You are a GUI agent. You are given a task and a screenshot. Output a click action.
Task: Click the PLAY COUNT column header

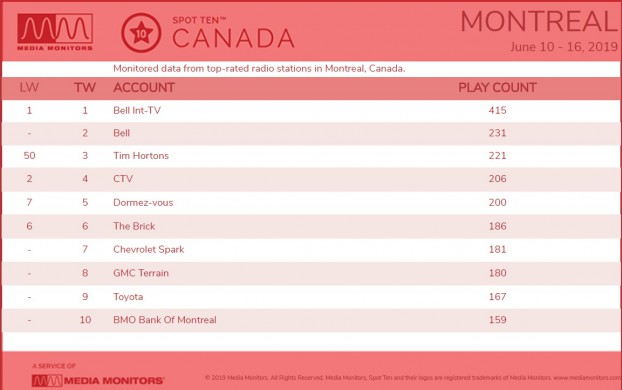point(497,88)
